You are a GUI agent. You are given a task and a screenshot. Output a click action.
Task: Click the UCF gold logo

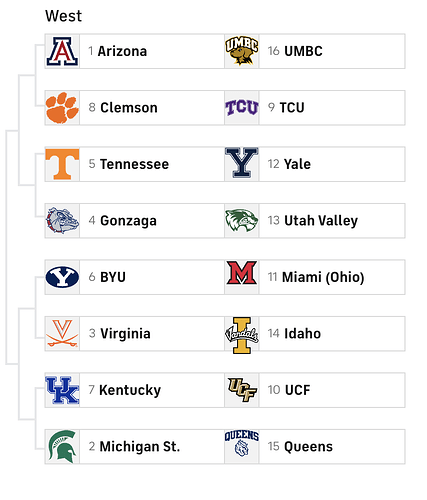(x=242, y=389)
